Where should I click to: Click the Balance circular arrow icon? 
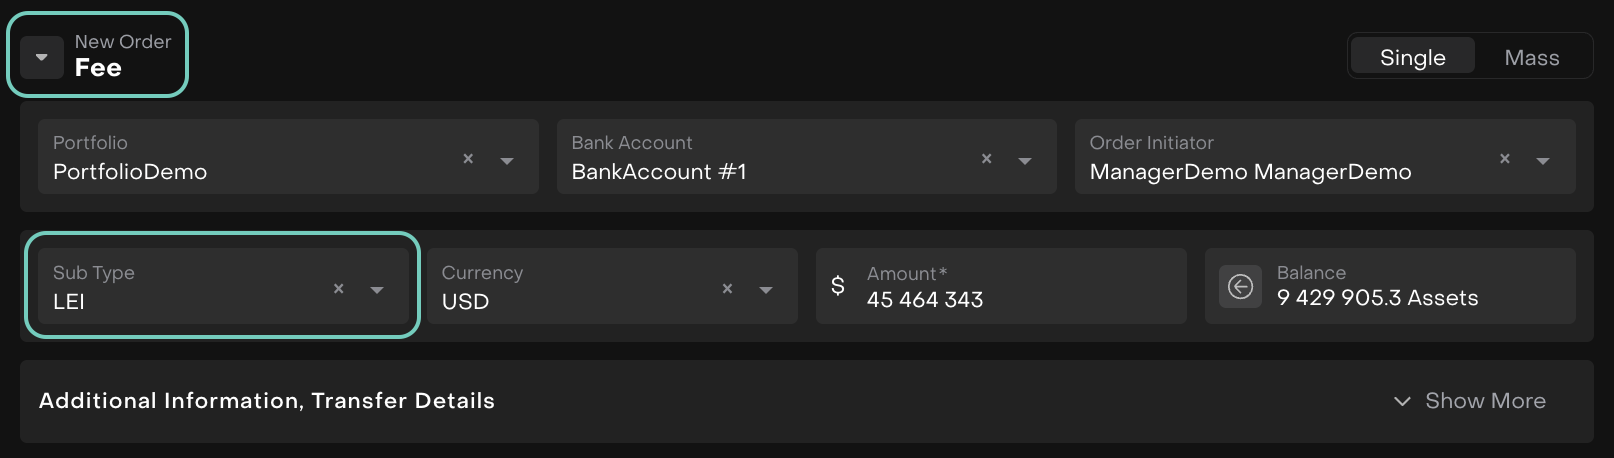pos(1240,287)
